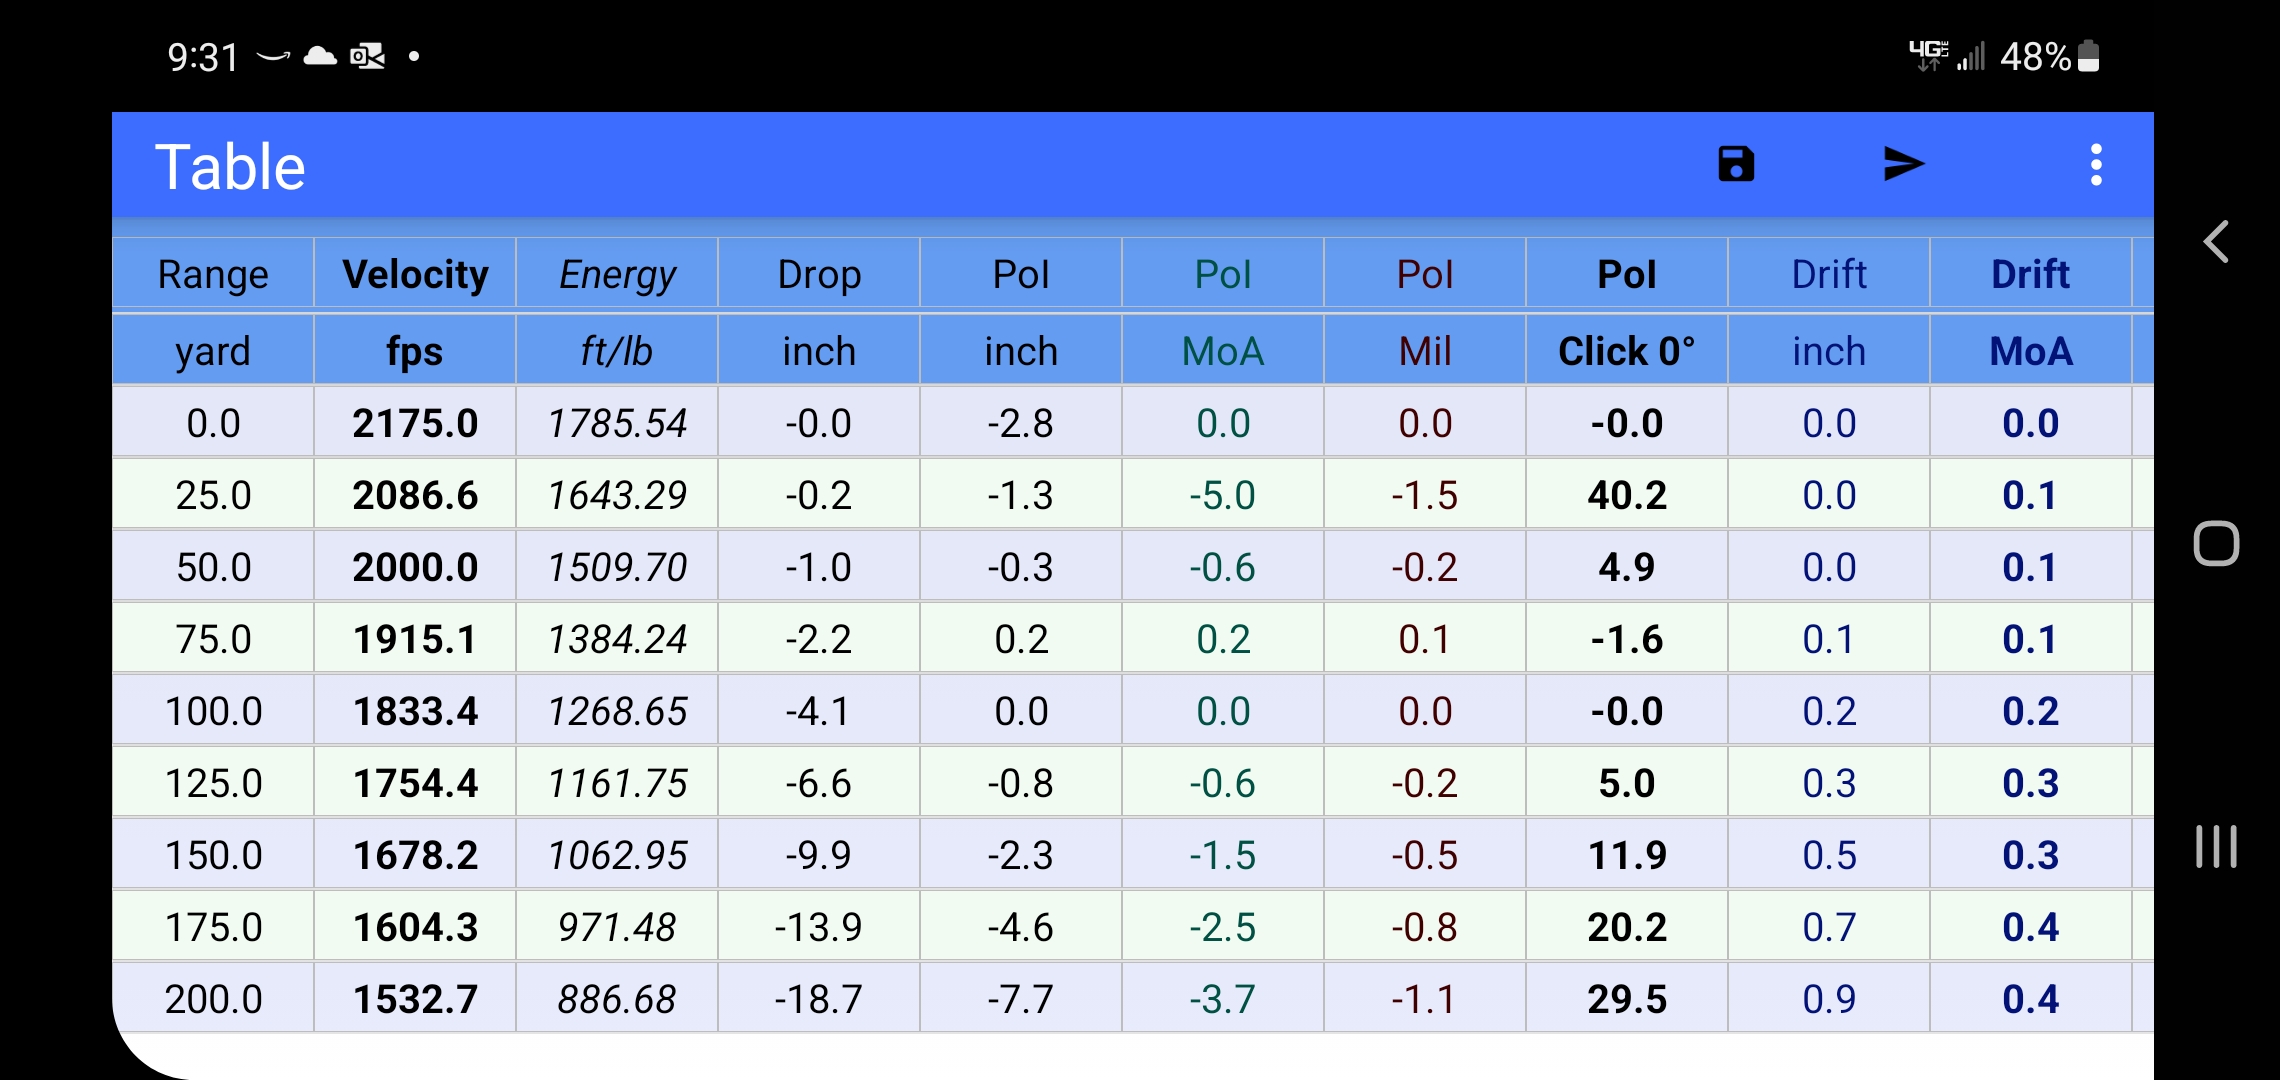This screenshot has width=2280, height=1080.
Task: Tap velocity value 2175.0
Action: [x=415, y=423]
